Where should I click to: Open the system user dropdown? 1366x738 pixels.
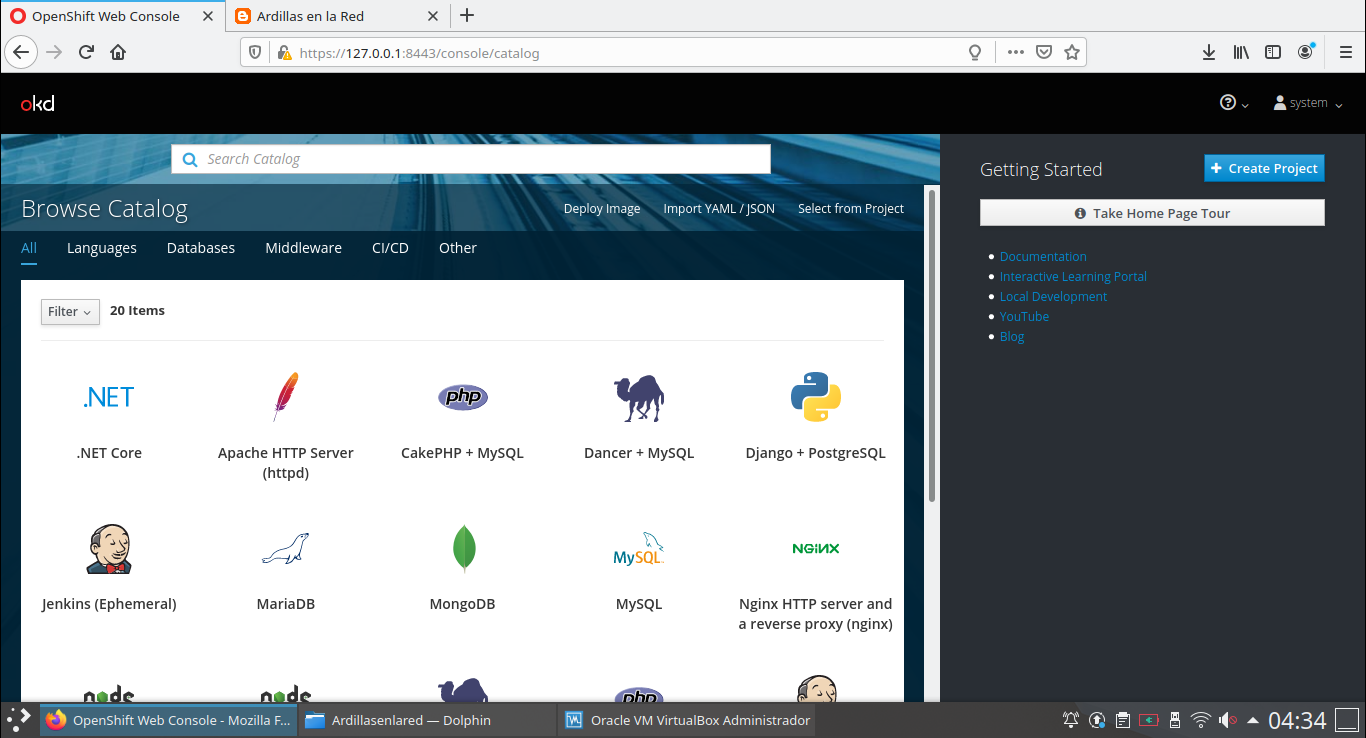(1308, 103)
